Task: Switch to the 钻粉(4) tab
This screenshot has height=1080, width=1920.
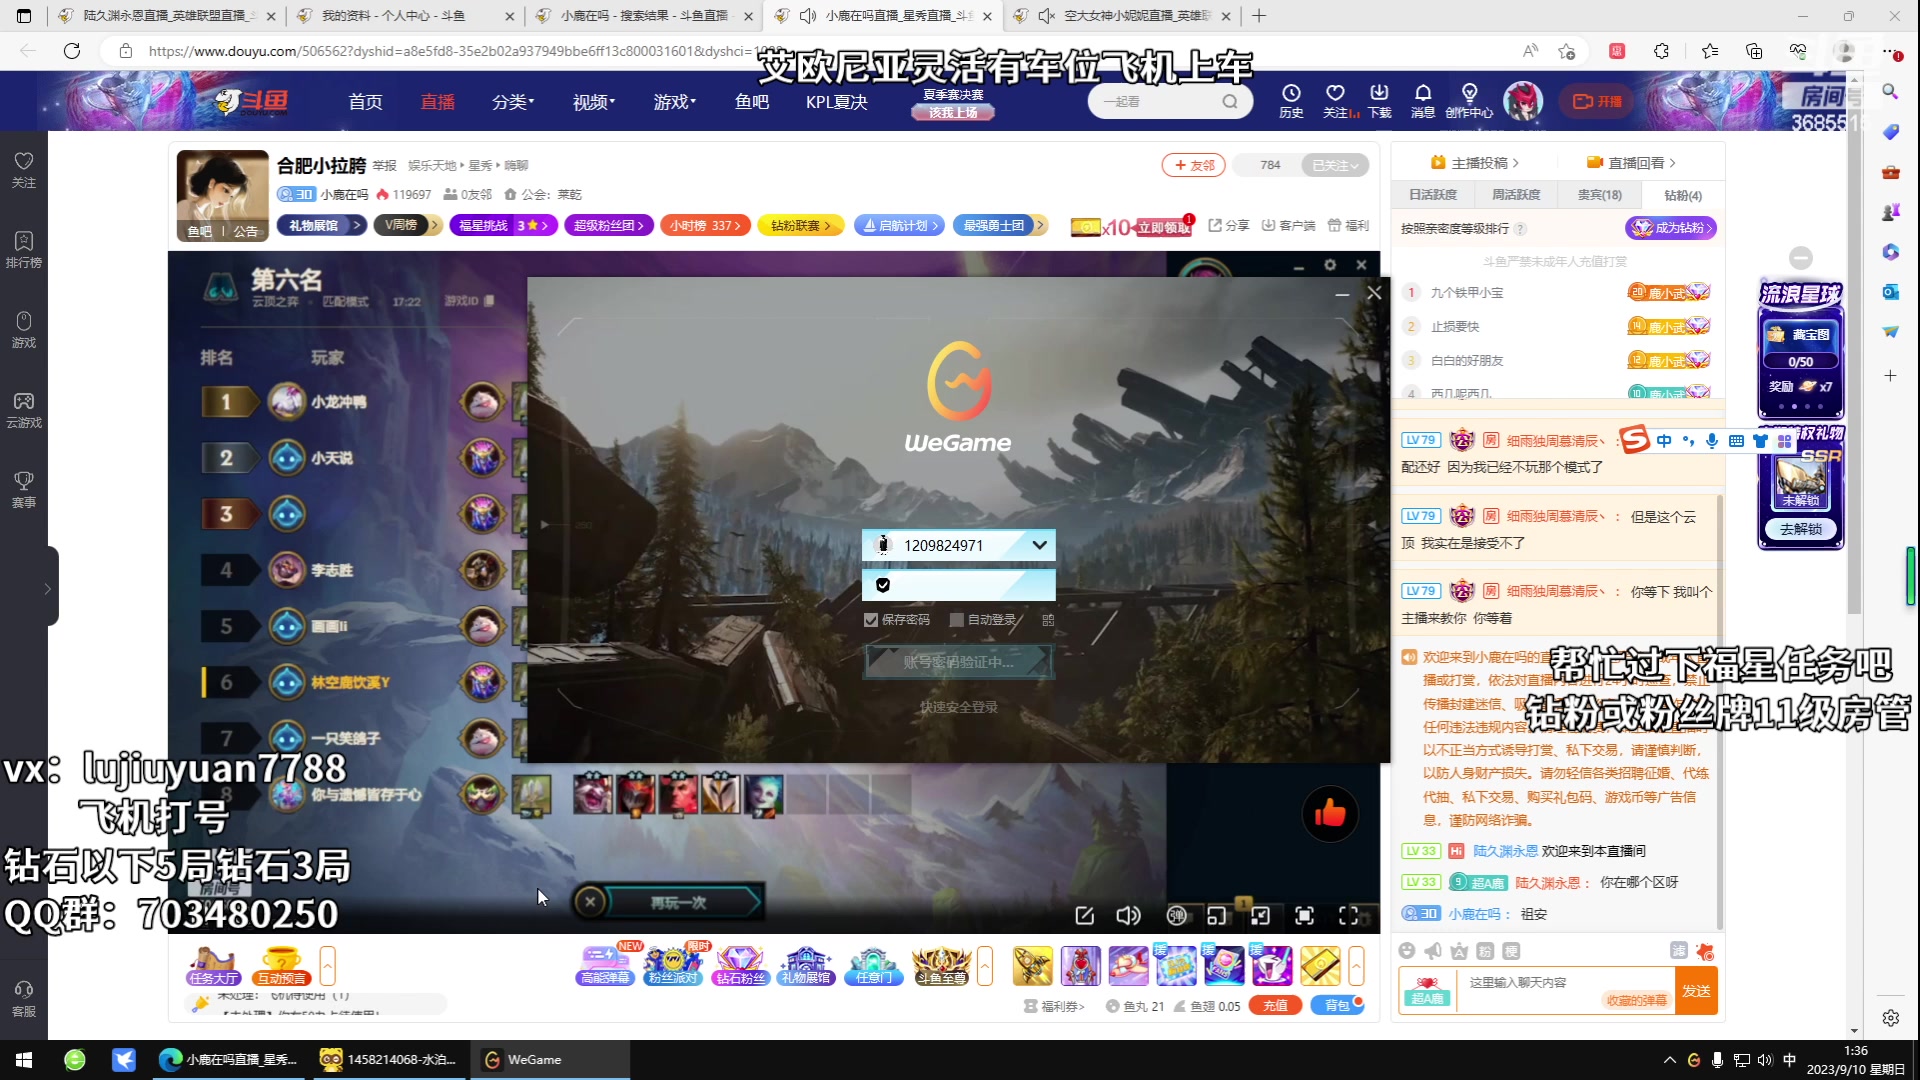Action: pyautogui.click(x=1683, y=195)
